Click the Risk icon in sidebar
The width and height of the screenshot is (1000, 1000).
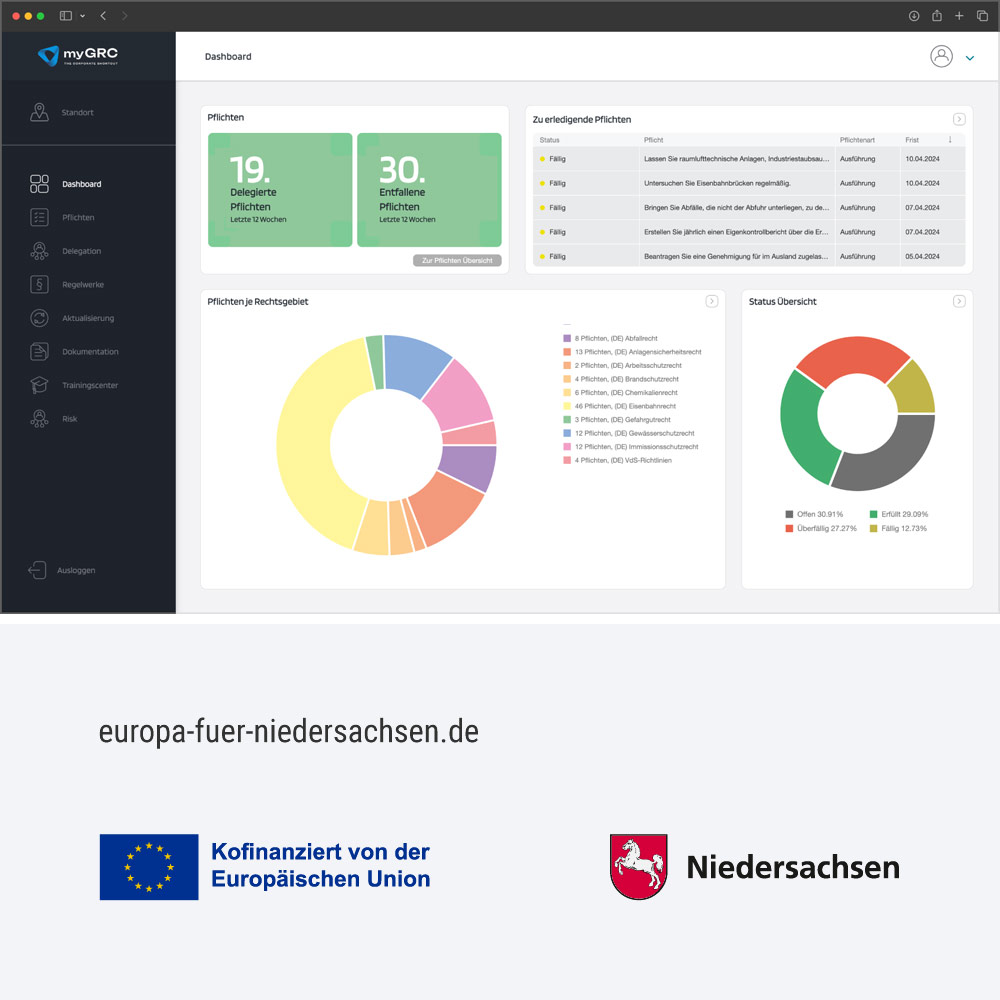pos(39,419)
